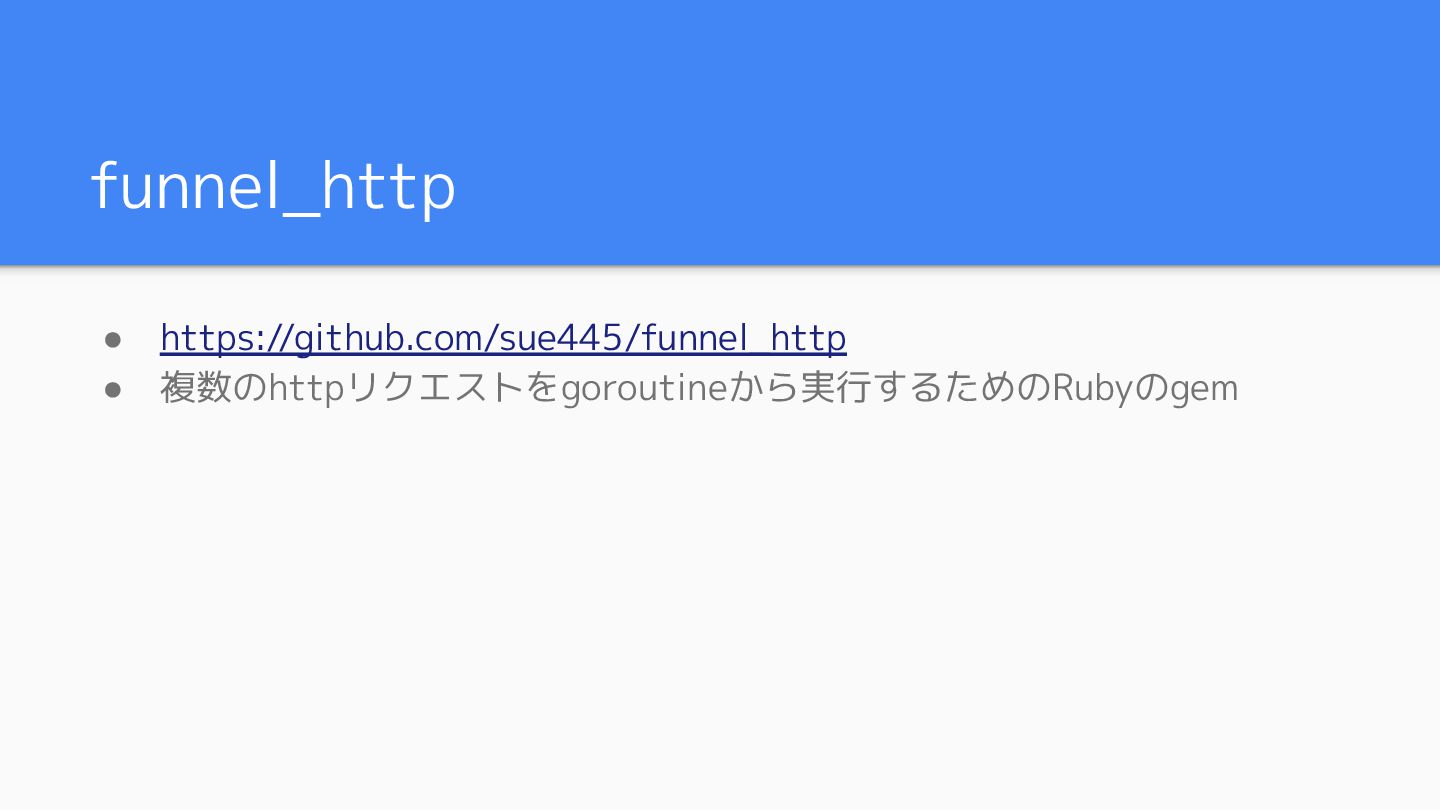Open the github.com/sue445/funnel_http link
Screen dimensions: 1440x810
click(503, 338)
